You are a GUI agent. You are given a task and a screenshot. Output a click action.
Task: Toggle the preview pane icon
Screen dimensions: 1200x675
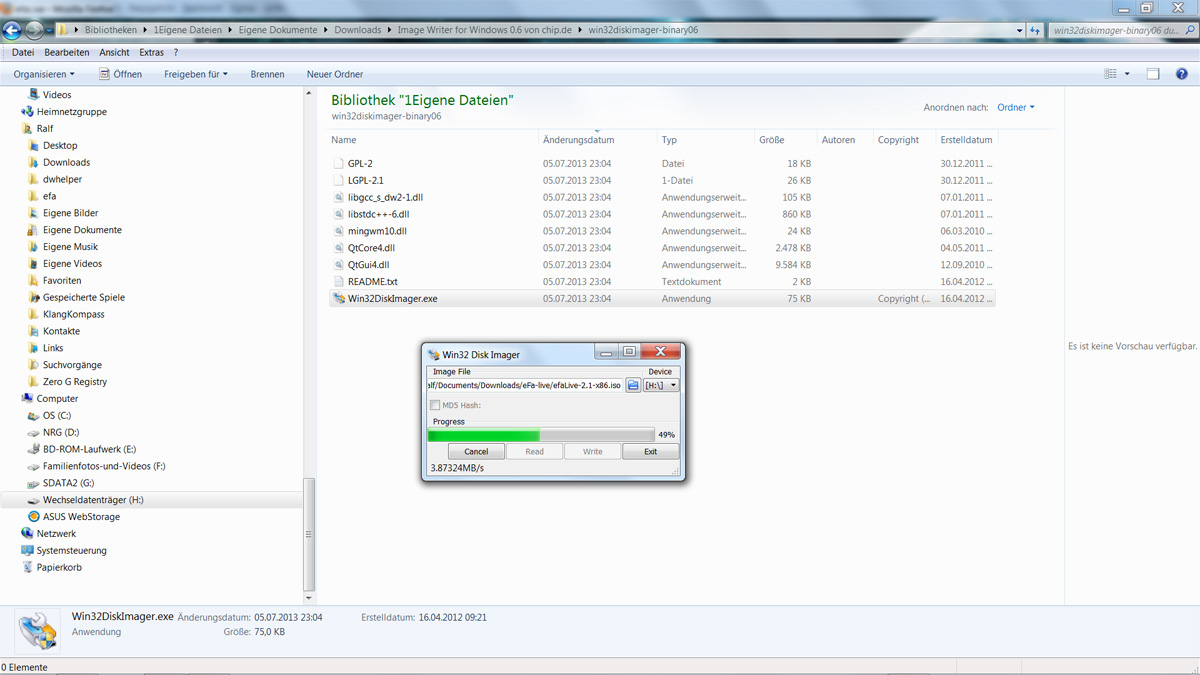[1152, 73]
